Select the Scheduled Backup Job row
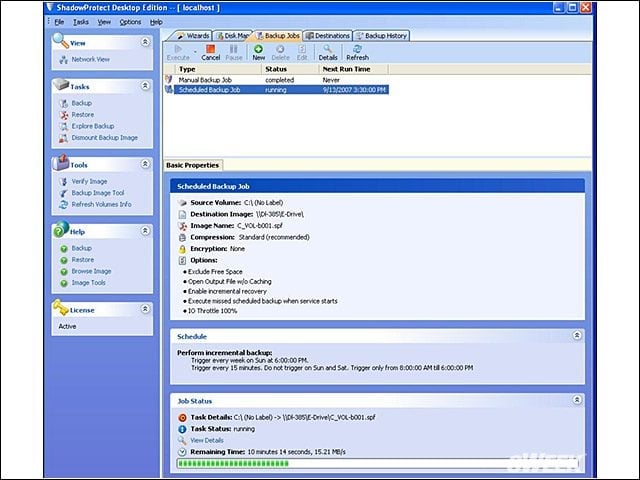 pos(276,90)
